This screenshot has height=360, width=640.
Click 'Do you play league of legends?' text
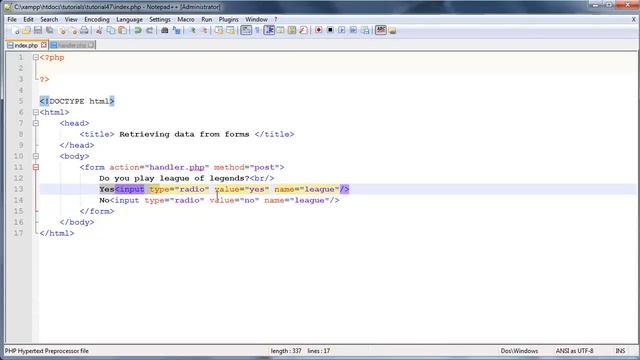click(x=174, y=178)
